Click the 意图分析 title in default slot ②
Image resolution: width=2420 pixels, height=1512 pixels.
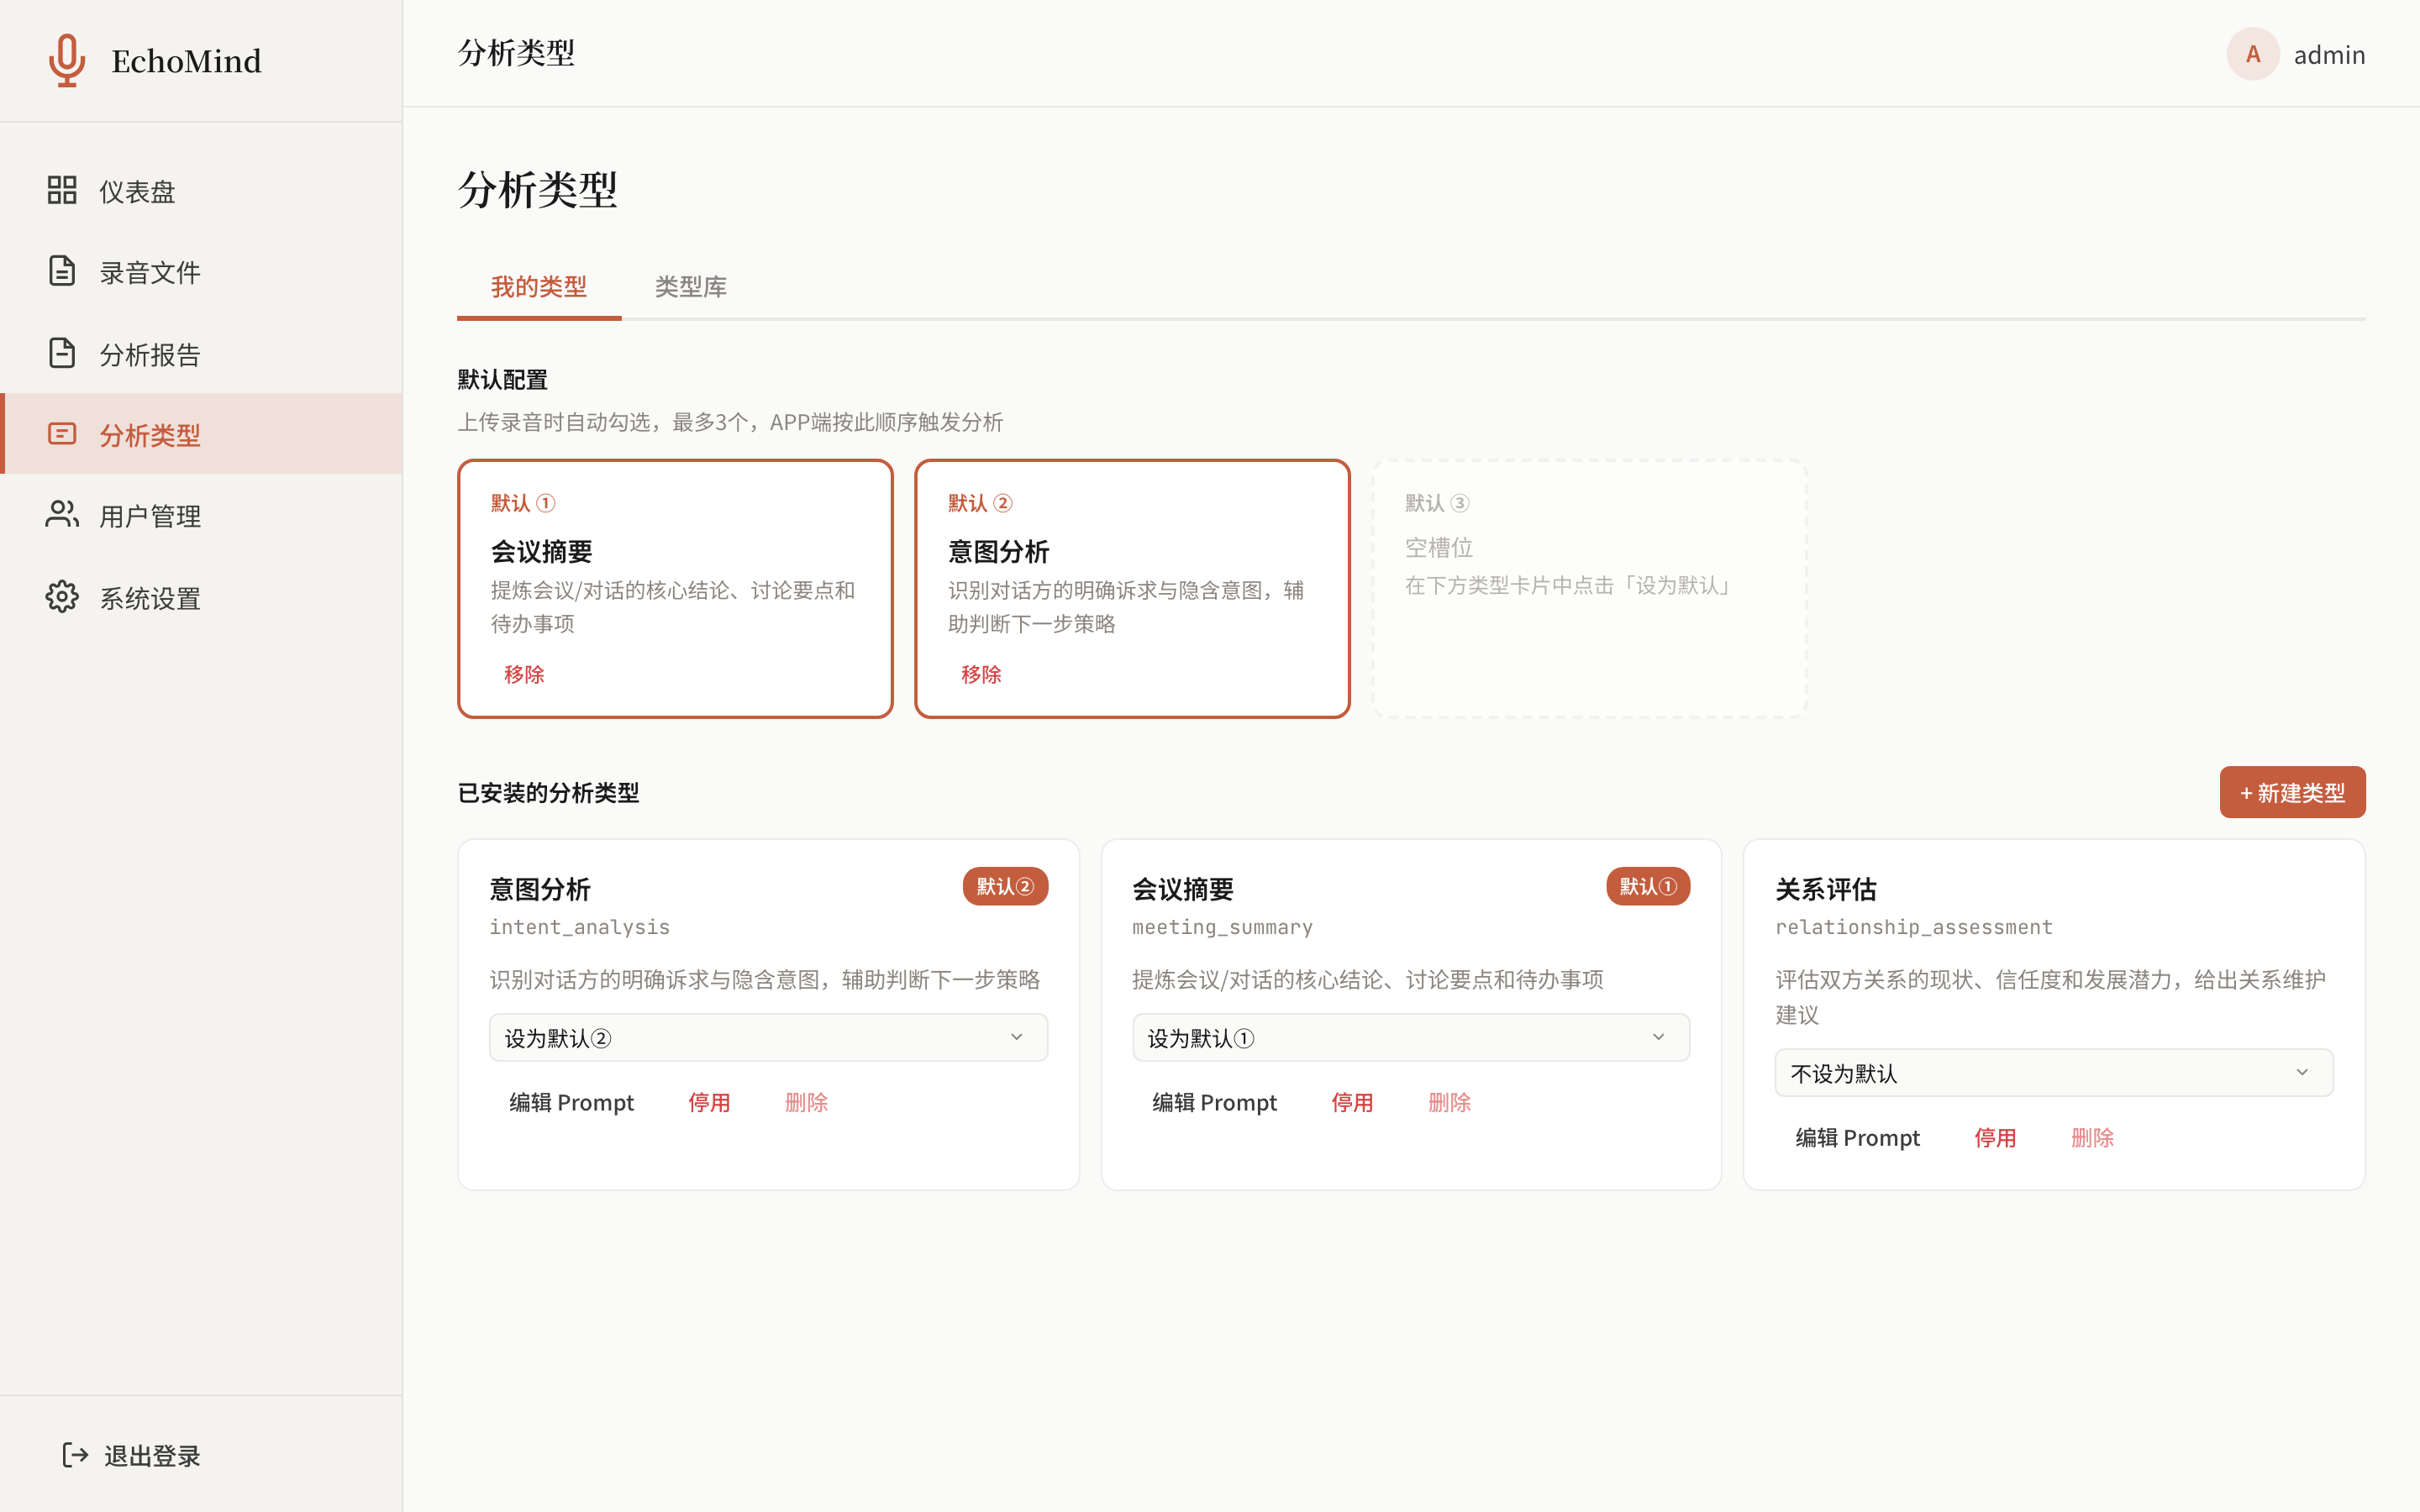[998, 551]
